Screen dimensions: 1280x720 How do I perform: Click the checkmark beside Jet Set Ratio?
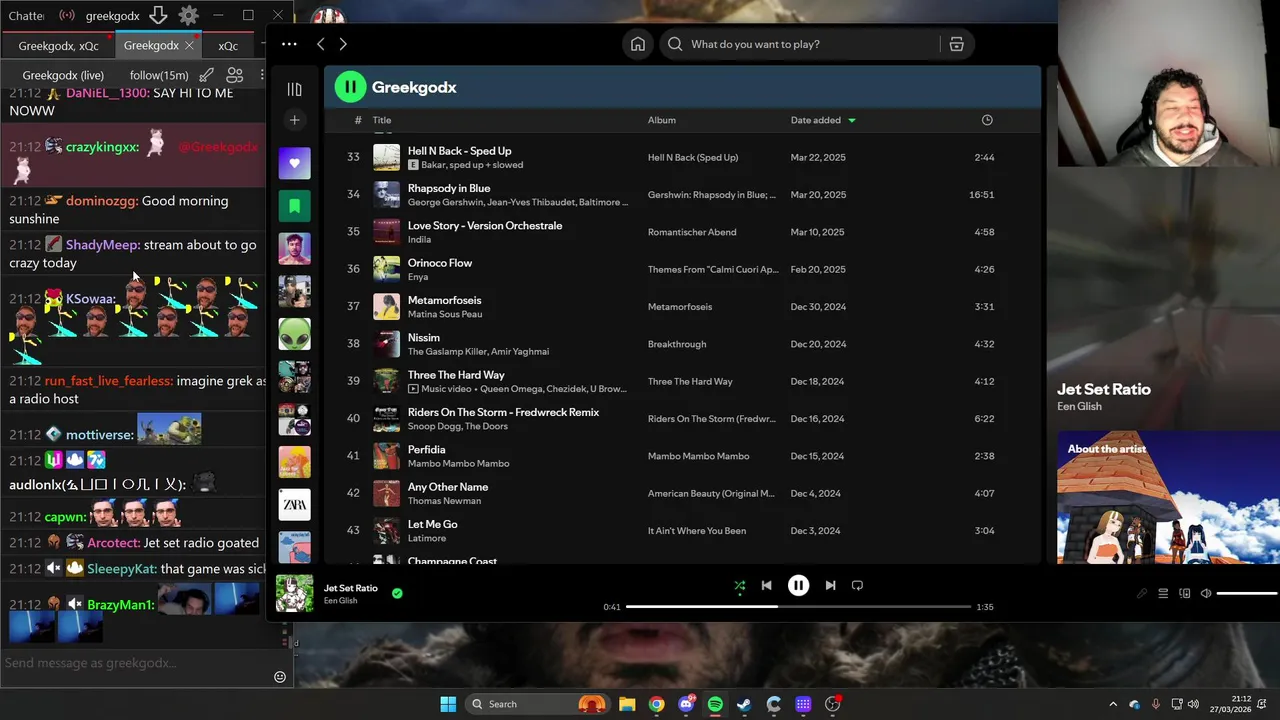click(x=397, y=593)
